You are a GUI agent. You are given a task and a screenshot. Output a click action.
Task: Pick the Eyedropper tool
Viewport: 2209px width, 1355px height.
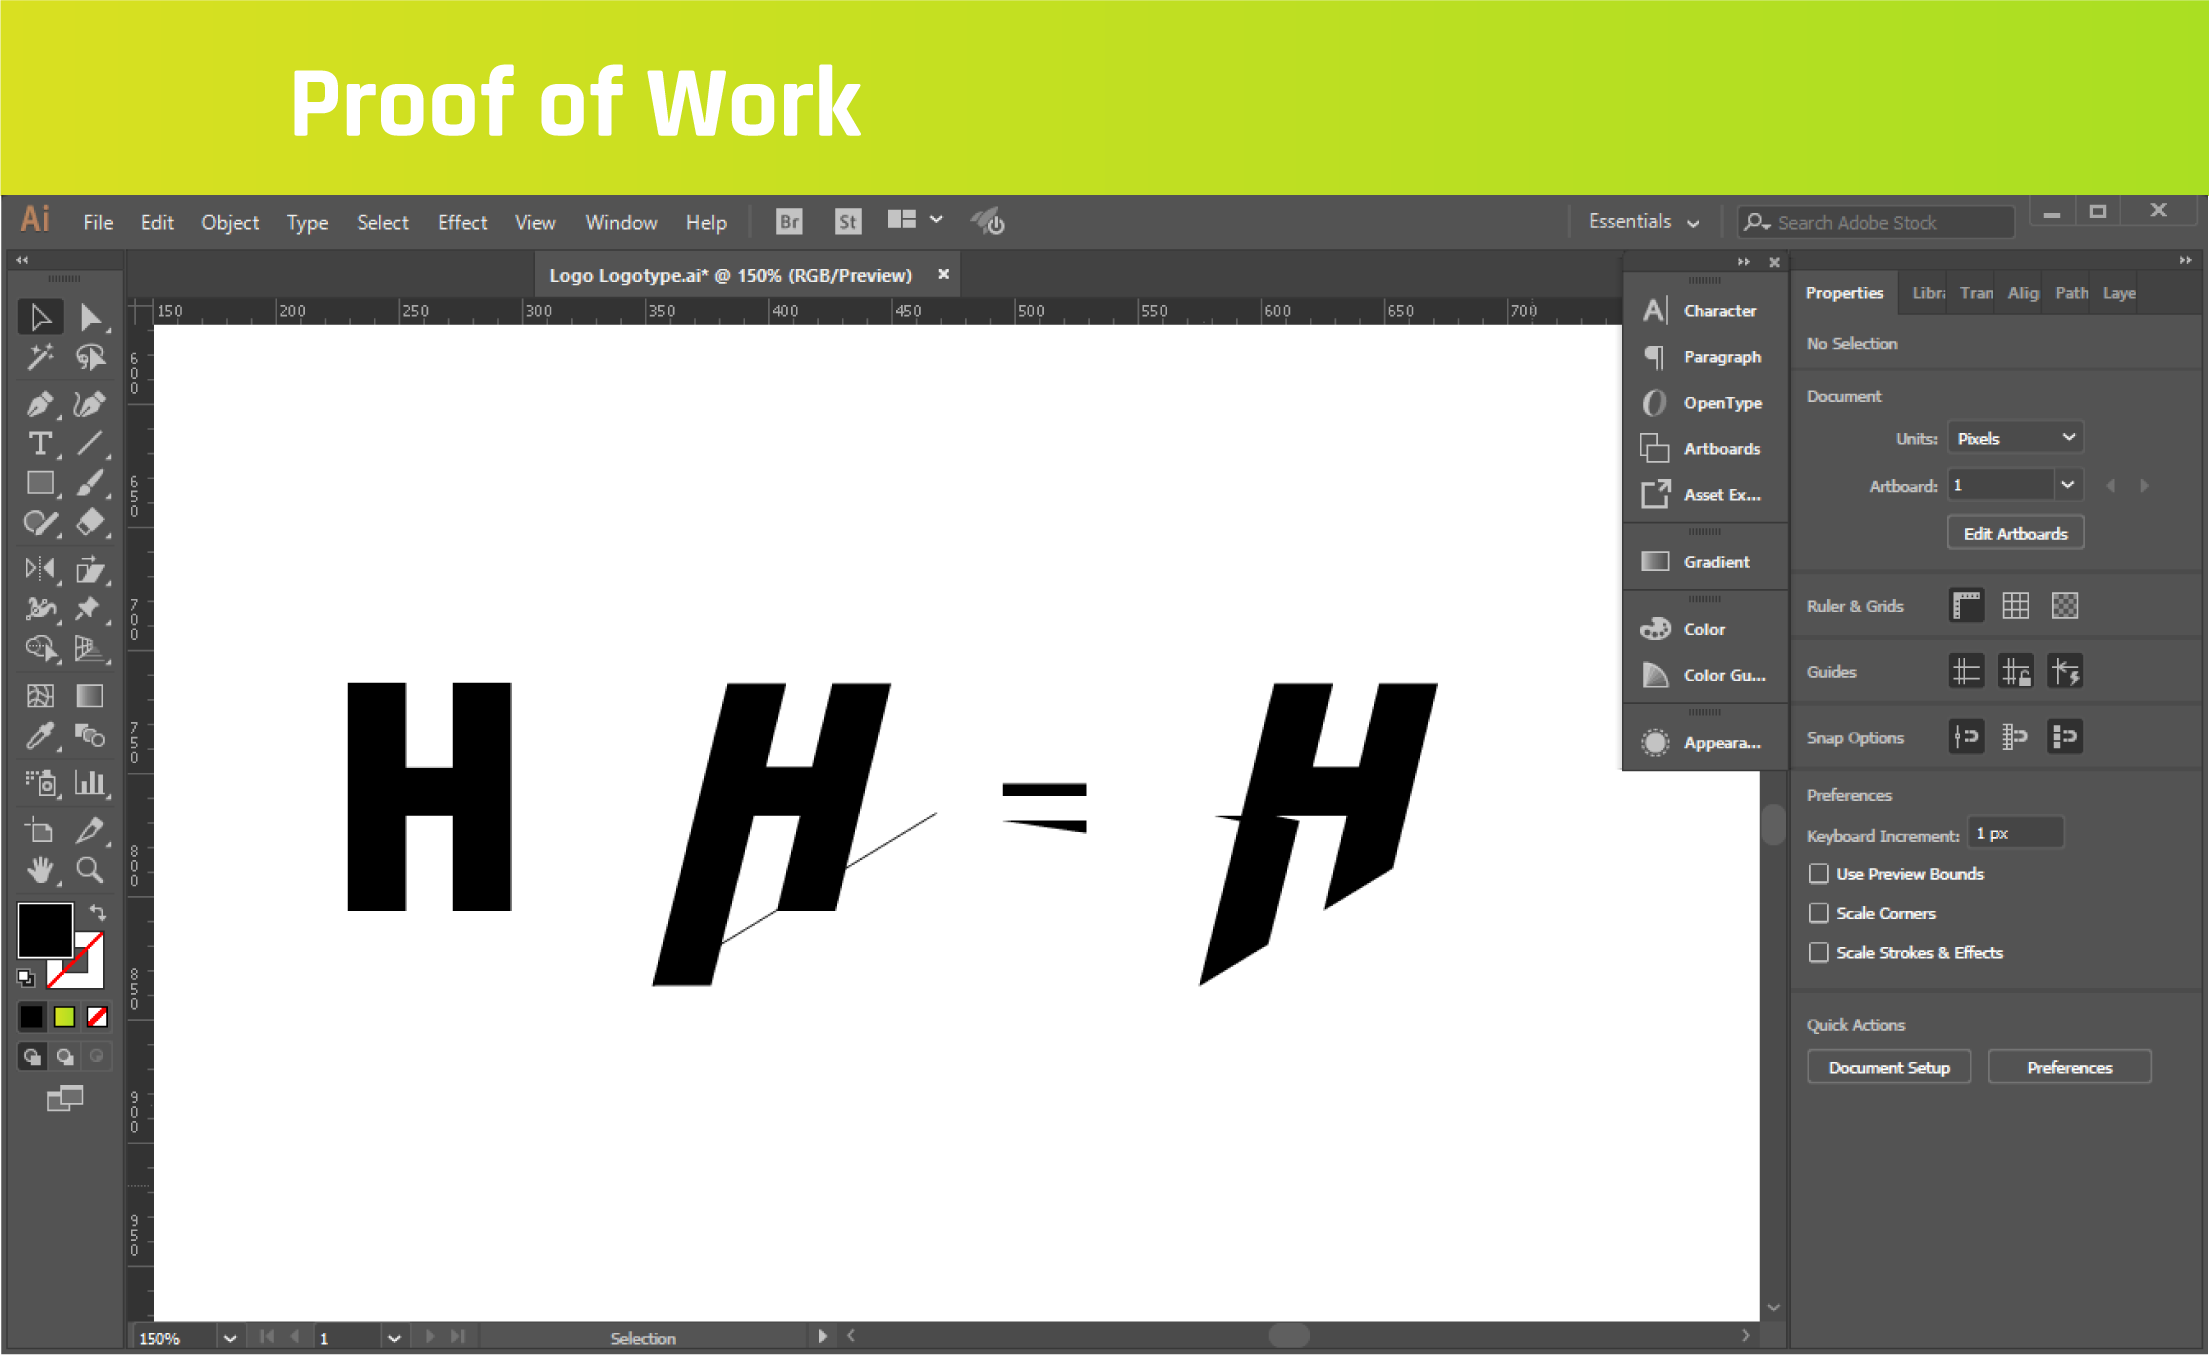40,737
